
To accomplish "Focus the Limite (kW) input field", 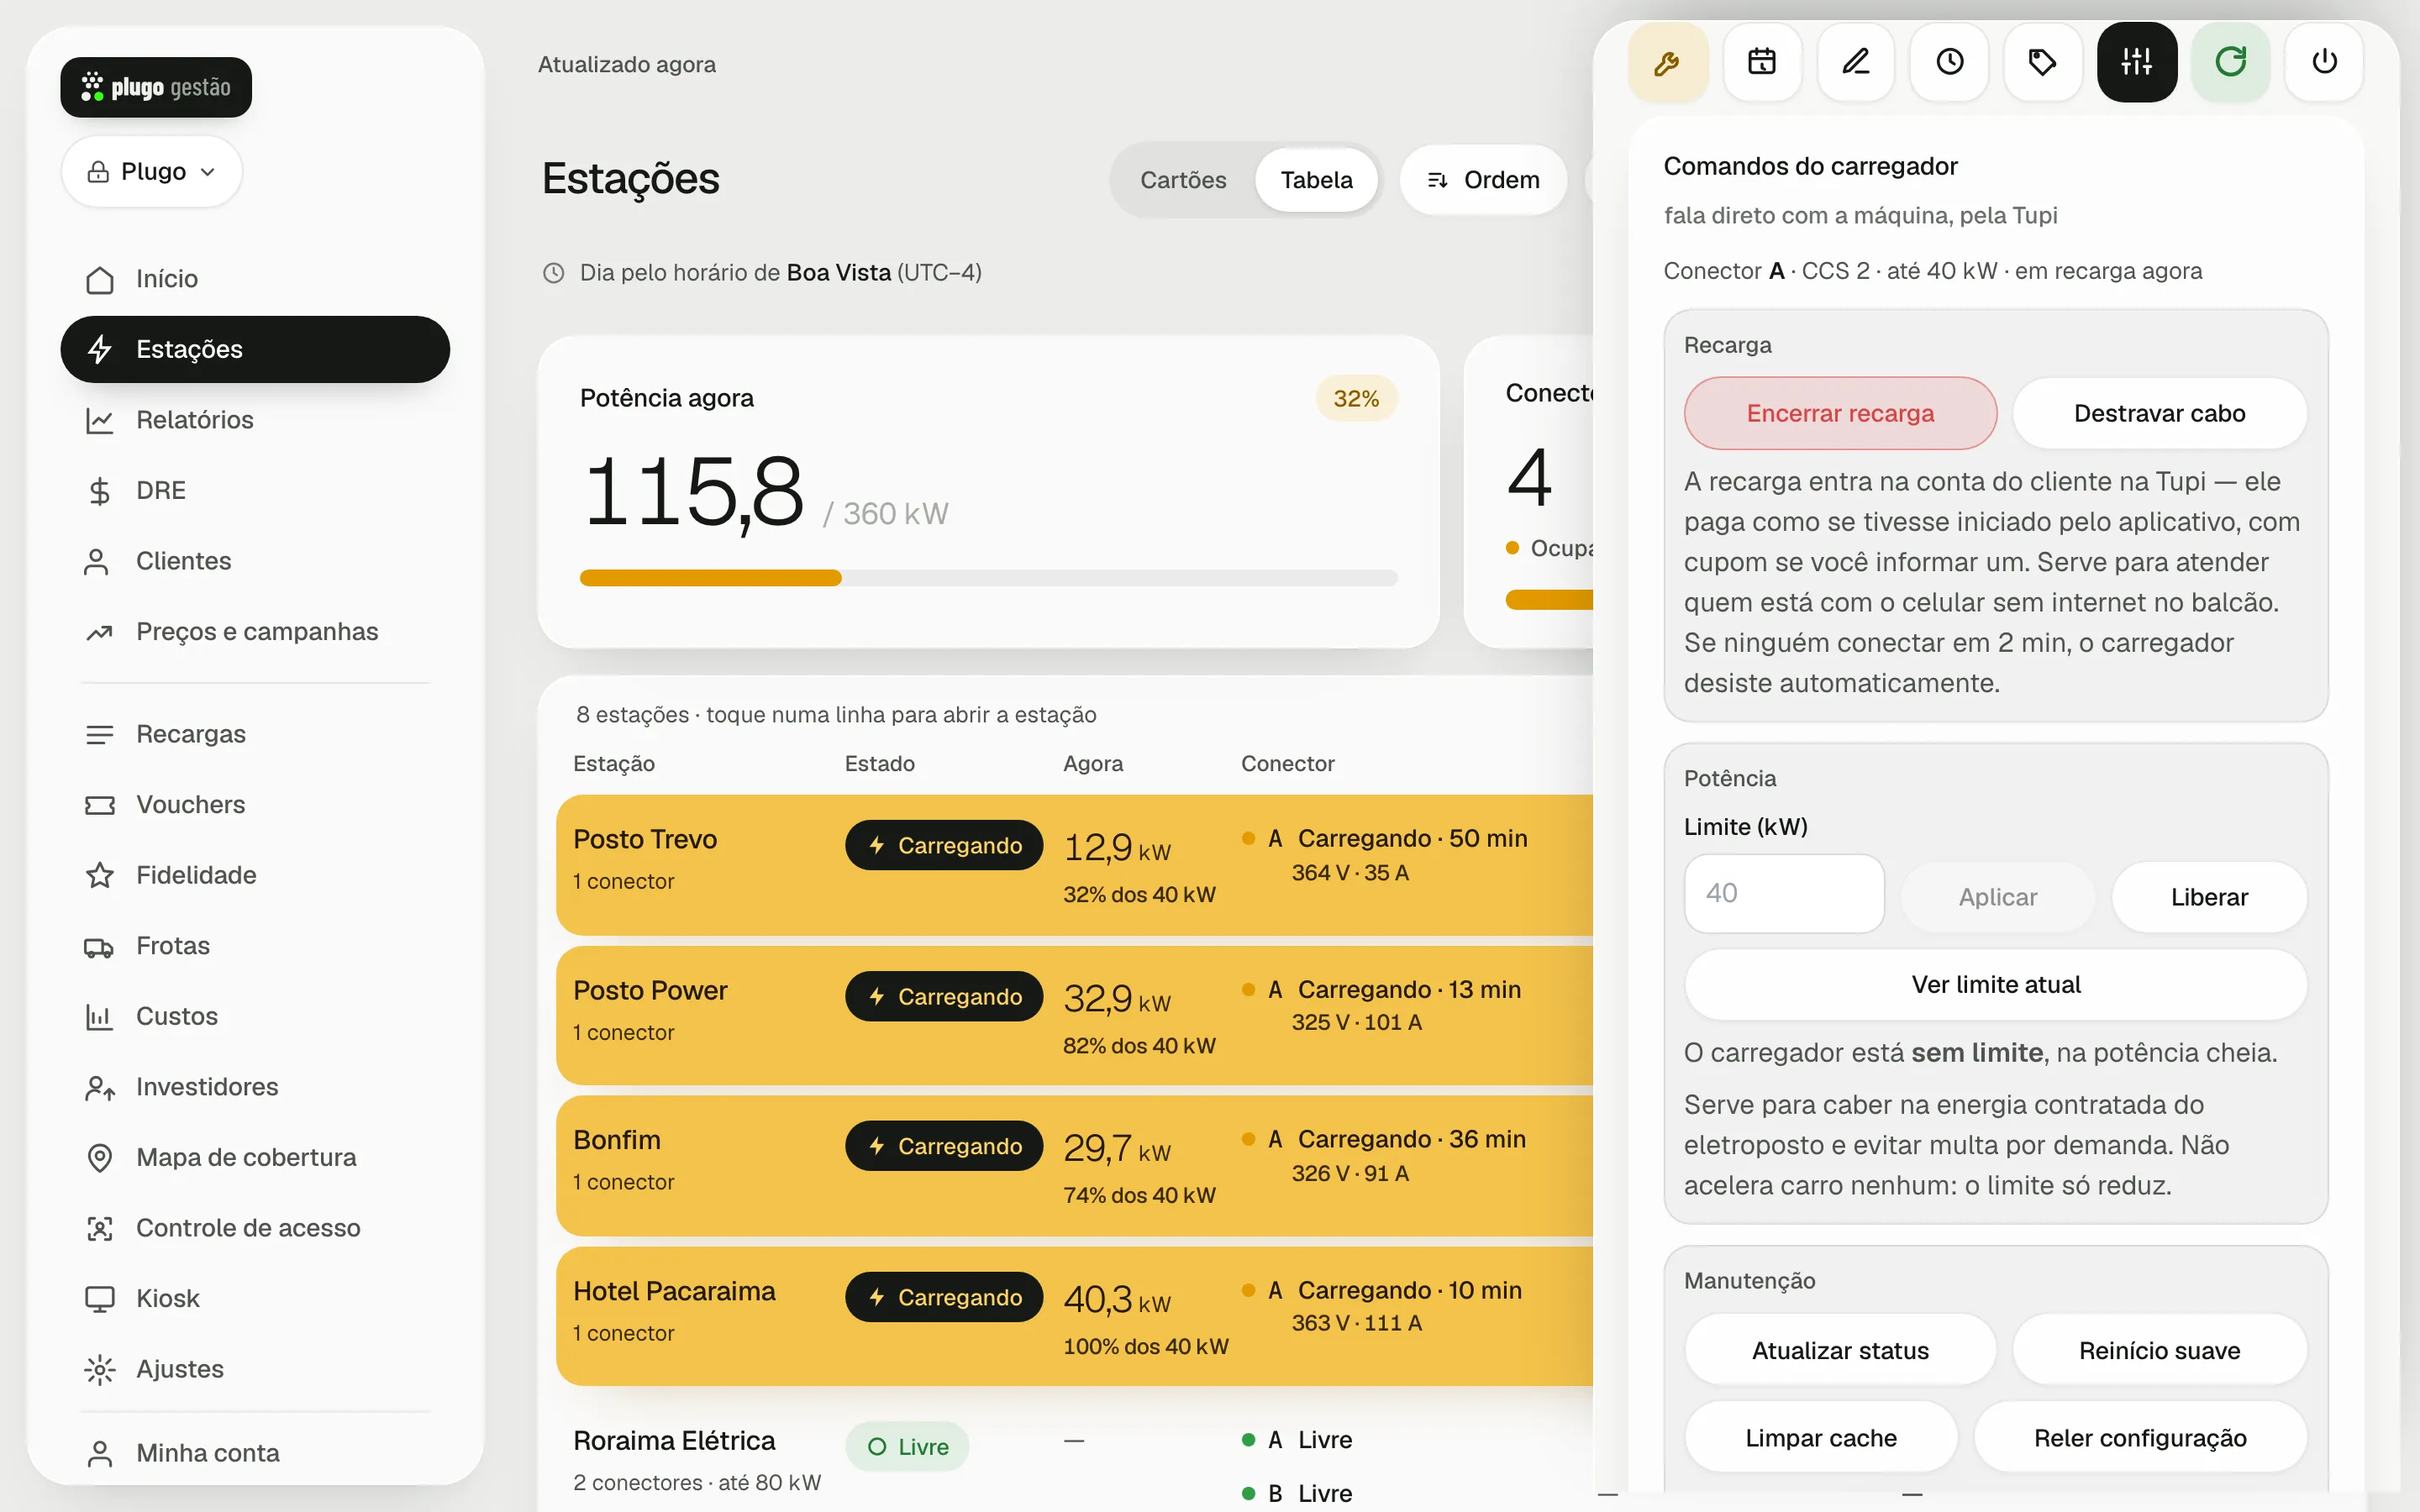I will point(1784,893).
